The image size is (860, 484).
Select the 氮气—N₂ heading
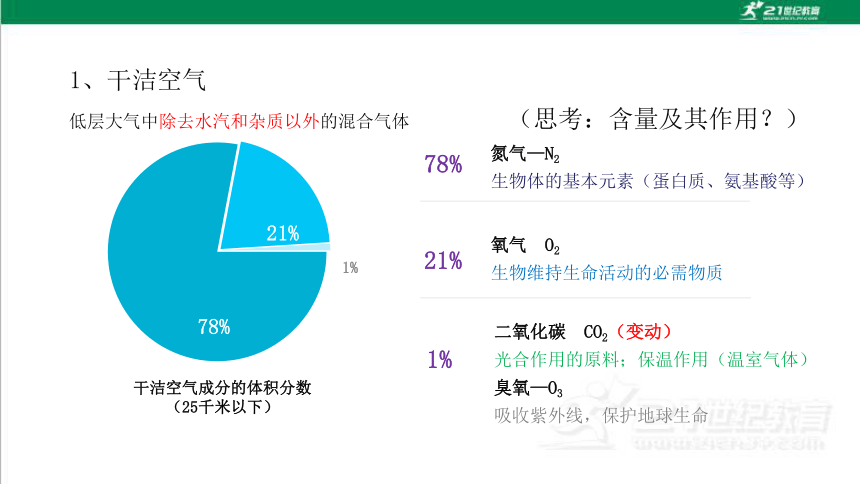click(525, 154)
